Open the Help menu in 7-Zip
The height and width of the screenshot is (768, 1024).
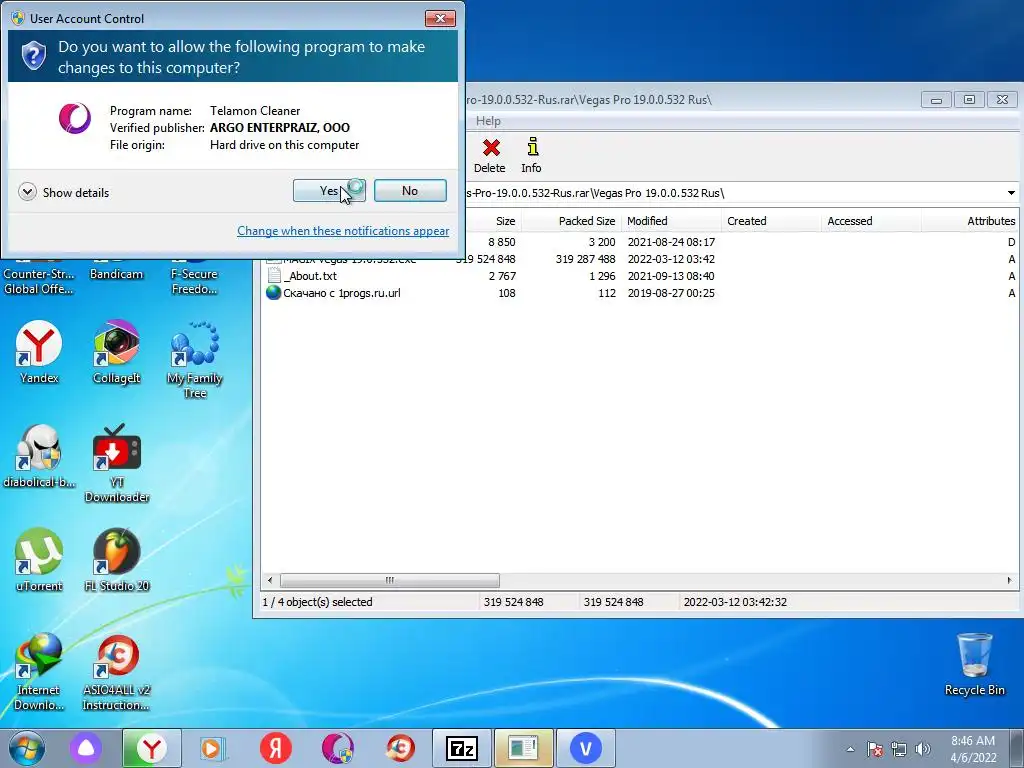click(488, 121)
